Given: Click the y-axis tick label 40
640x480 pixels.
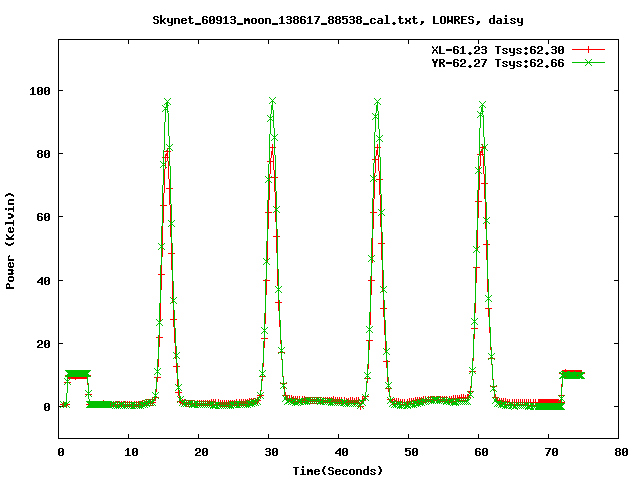Looking at the screenshot, I should pyautogui.click(x=43, y=281).
